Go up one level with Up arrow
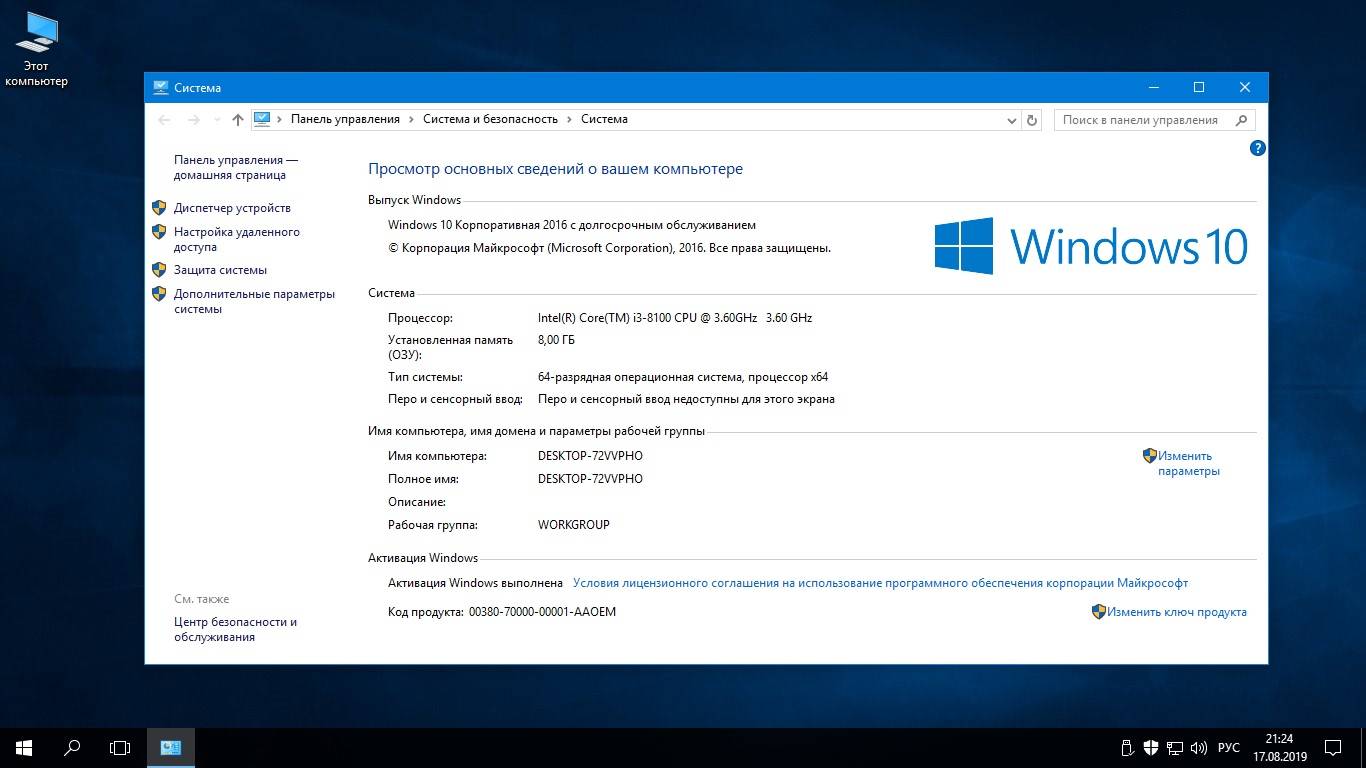This screenshot has height=768, width=1366. [237, 120]
